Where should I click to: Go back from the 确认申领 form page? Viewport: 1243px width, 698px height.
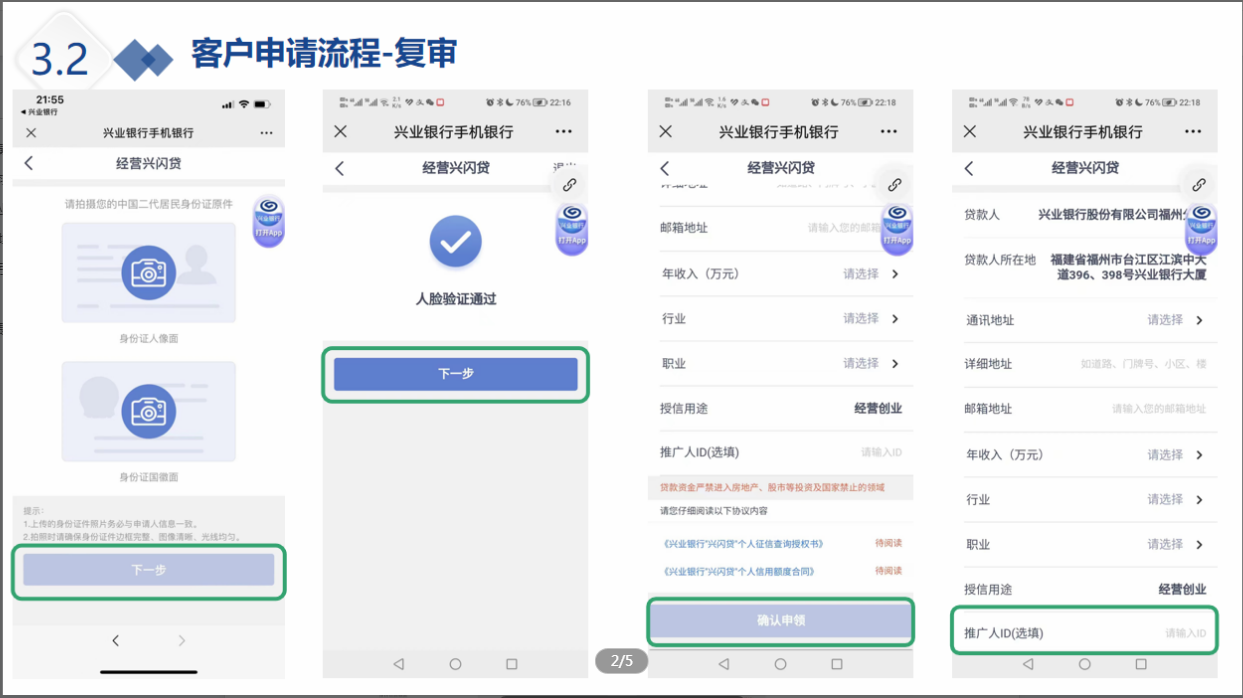[665, 168]
